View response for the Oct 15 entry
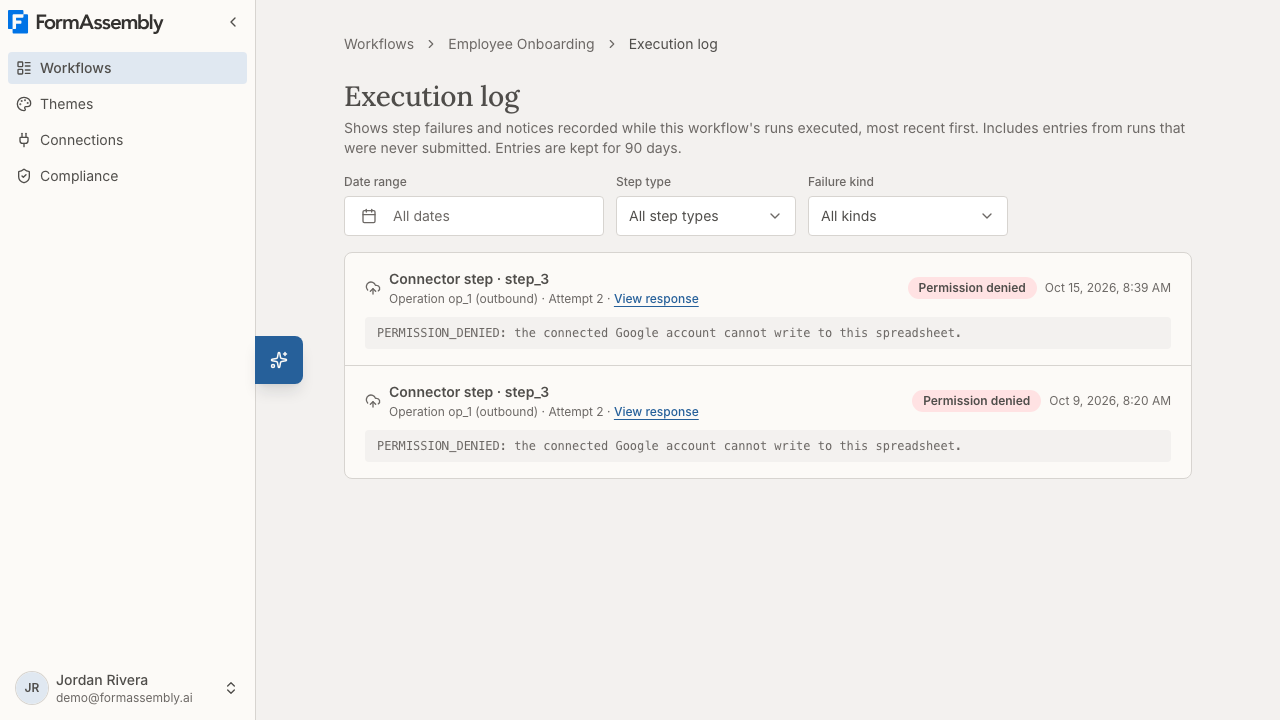 pyautogui.click(x=656, y=299)
